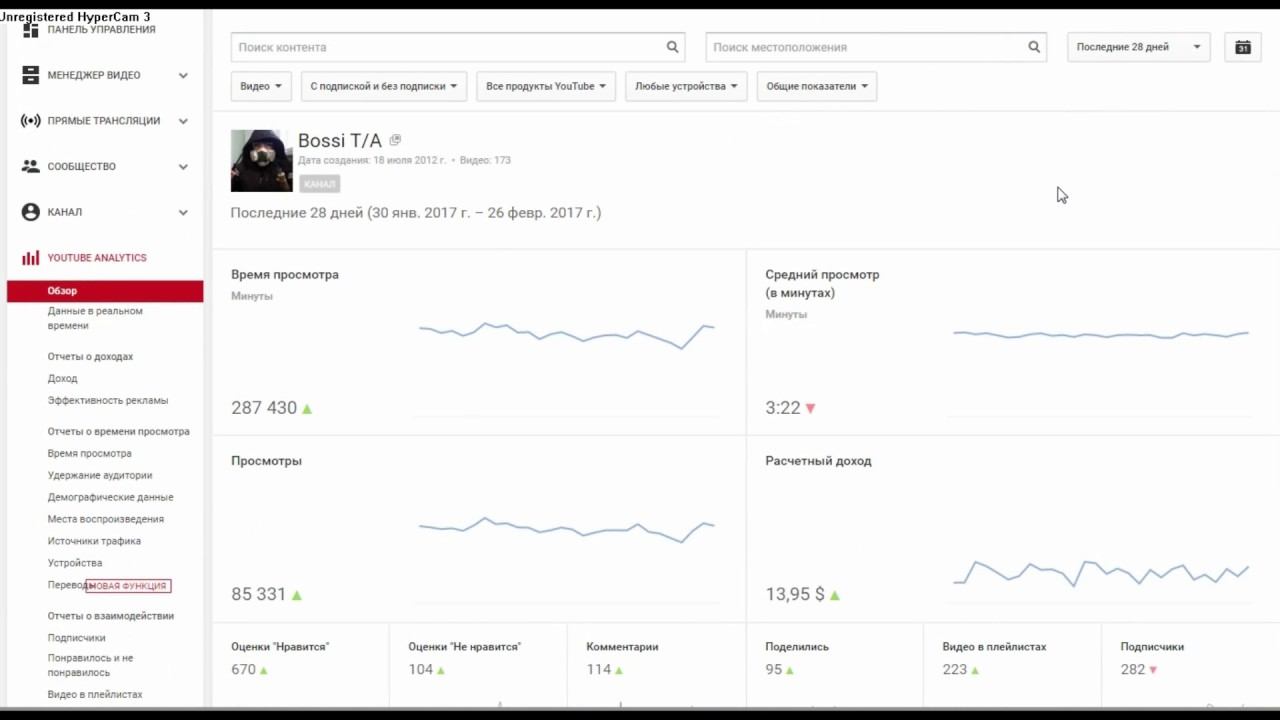Click the dashboard icon in the sidebar
This screenshot has height=720, width=1280.
click(31, 30)
